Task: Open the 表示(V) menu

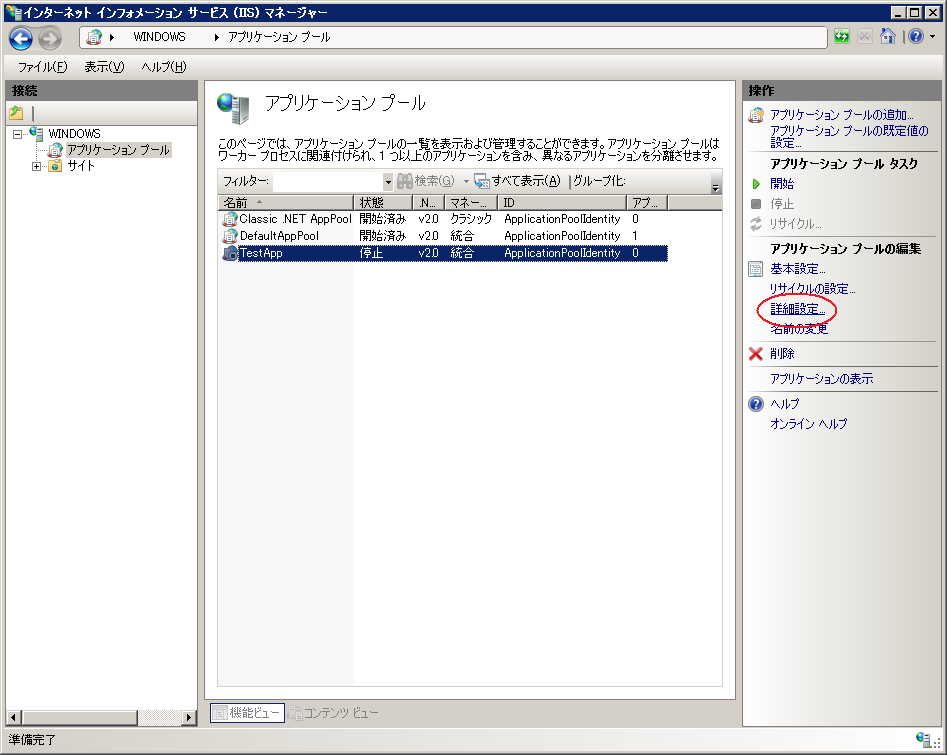Action: point(104,66)
